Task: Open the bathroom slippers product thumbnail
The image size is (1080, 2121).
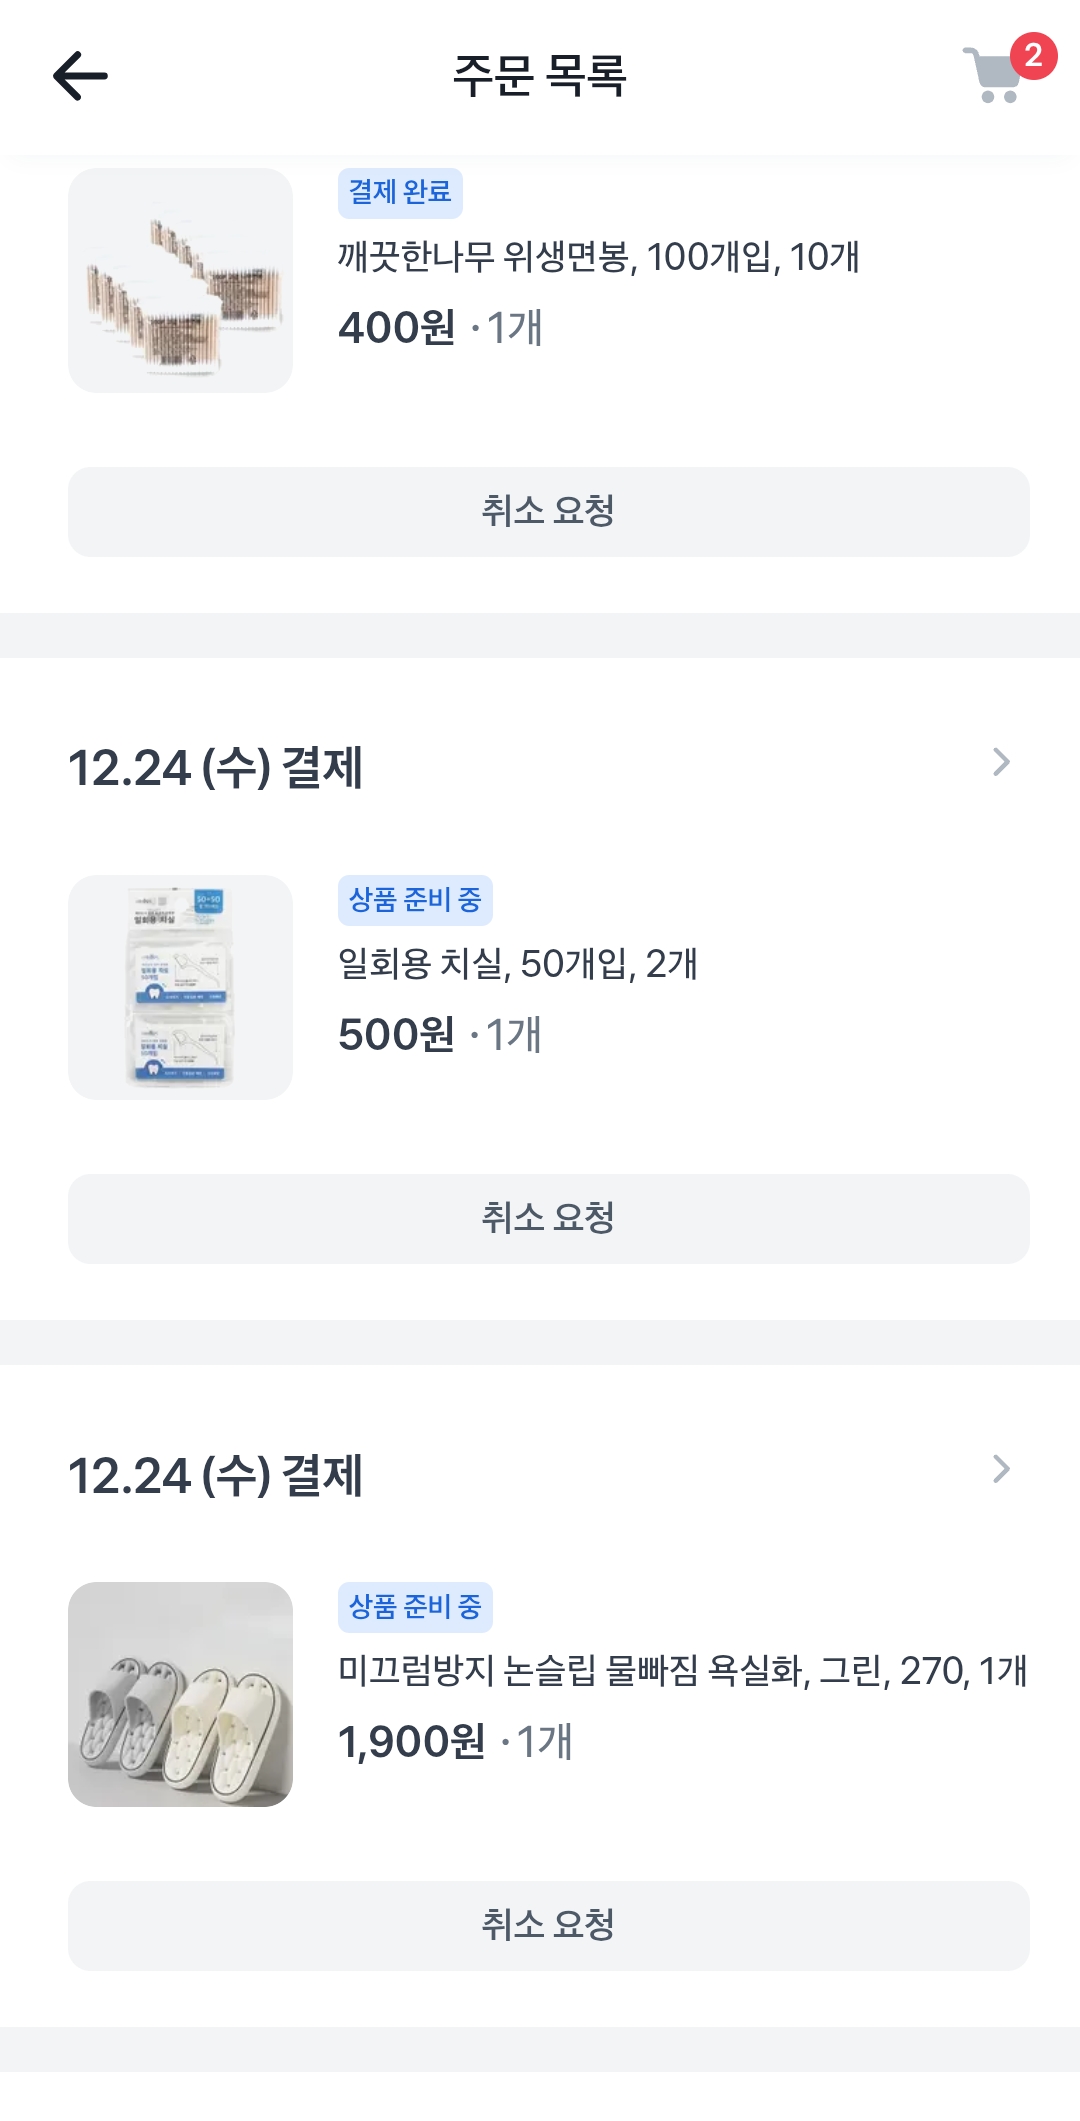Action: pyautogui.click(x=180, y=1694)
